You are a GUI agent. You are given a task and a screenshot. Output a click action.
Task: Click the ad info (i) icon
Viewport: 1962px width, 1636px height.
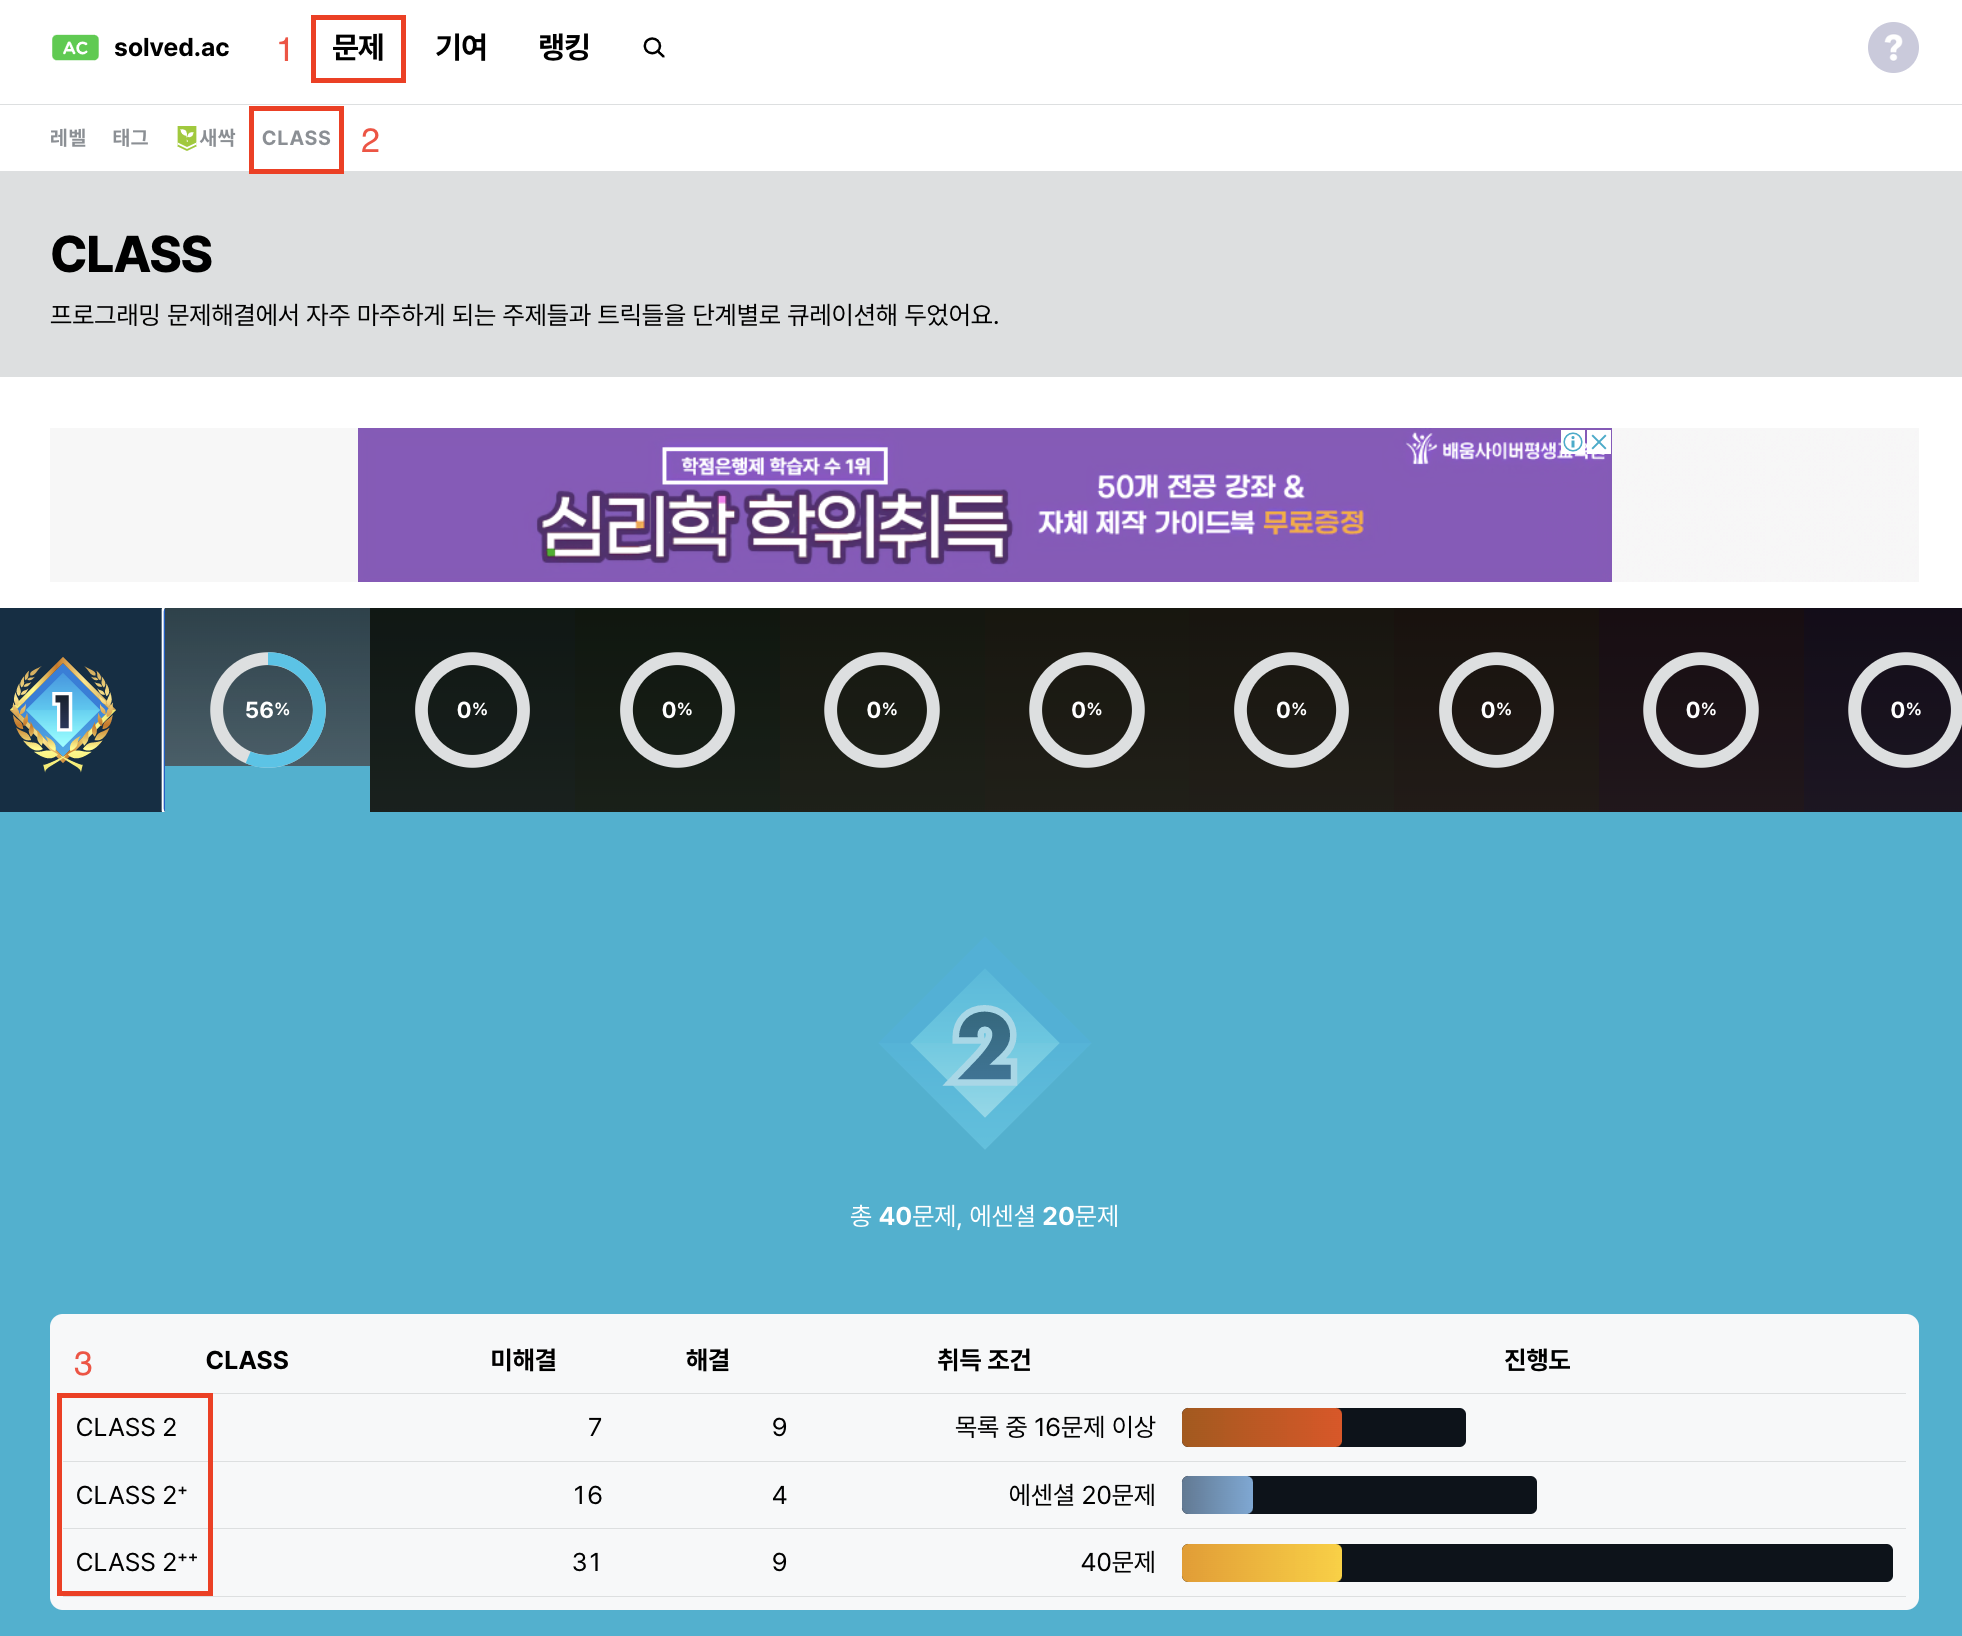[1573, 442]
